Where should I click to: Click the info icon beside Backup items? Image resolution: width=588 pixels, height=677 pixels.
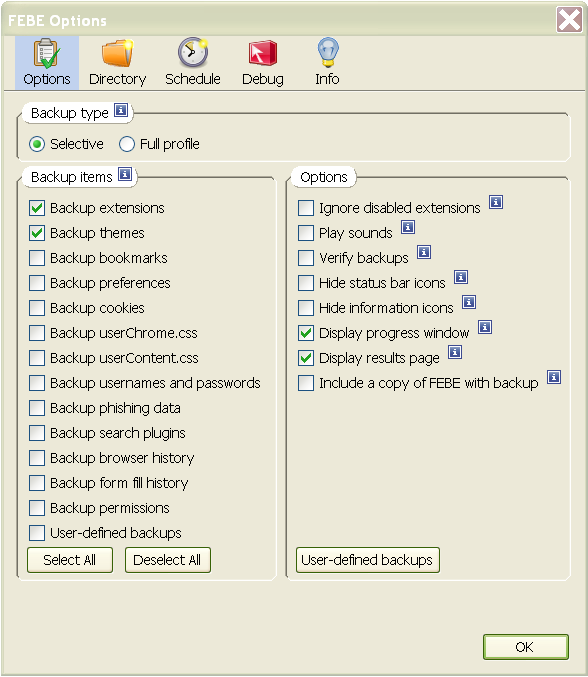(x=125, y=174)
